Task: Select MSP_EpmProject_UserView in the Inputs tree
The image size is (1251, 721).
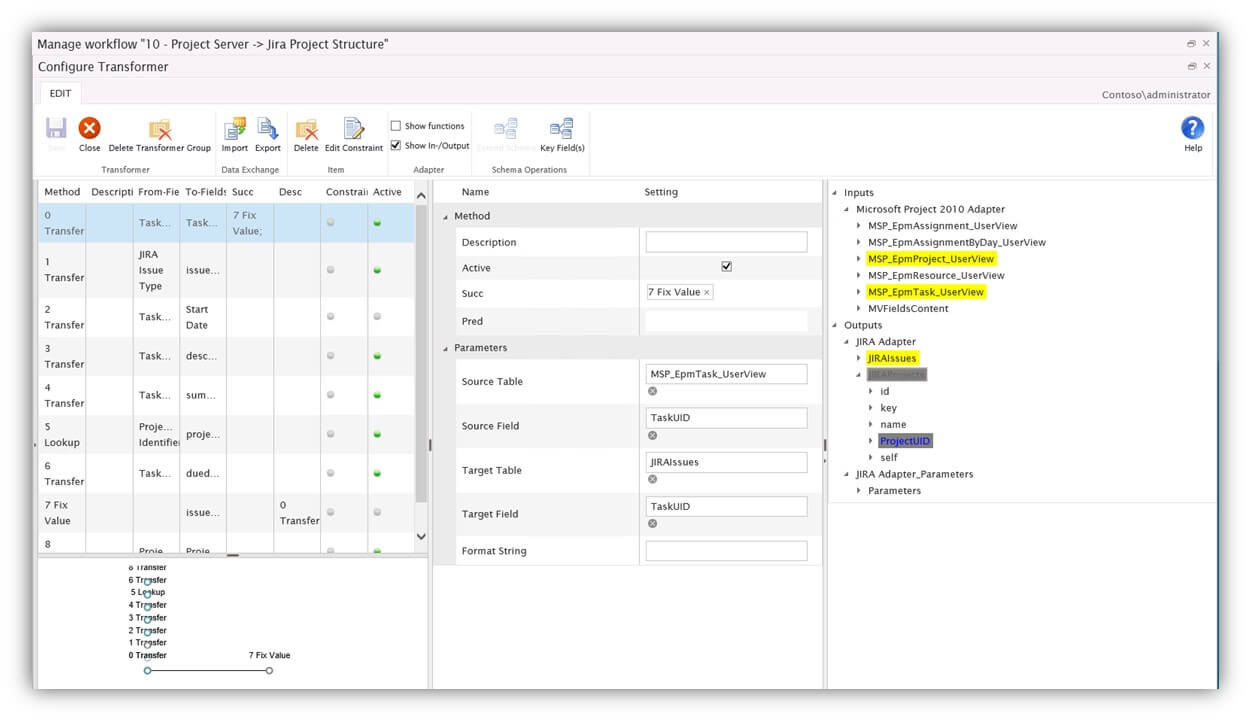Action: 931,259
